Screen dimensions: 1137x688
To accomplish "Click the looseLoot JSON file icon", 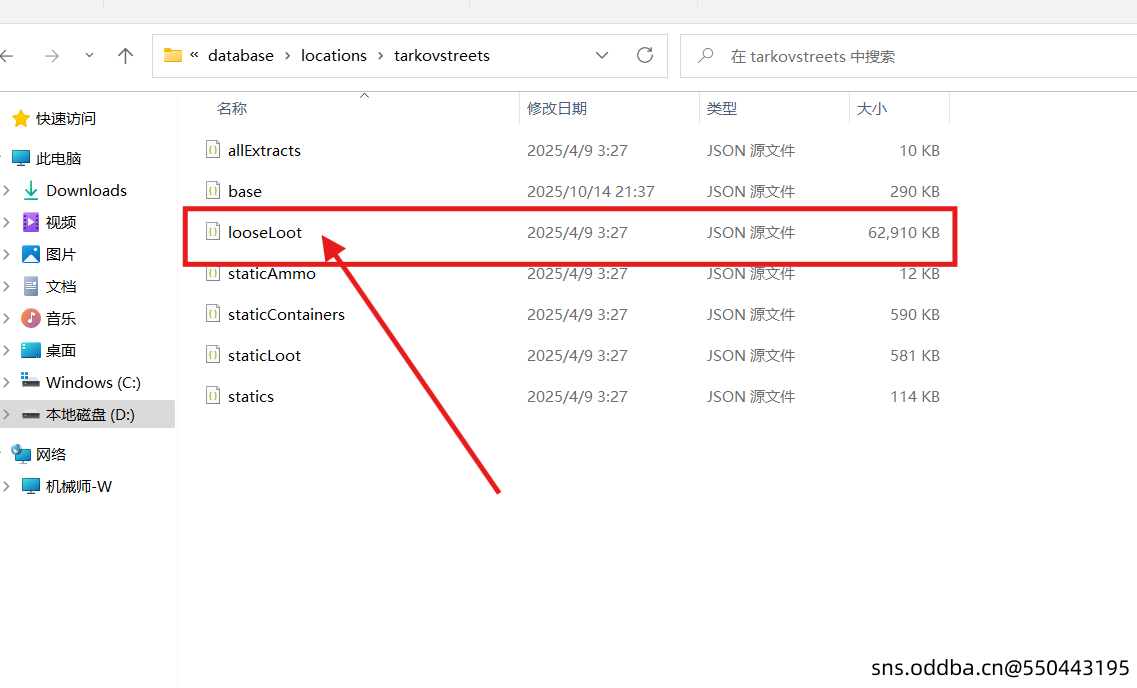I will click(212, 232).
